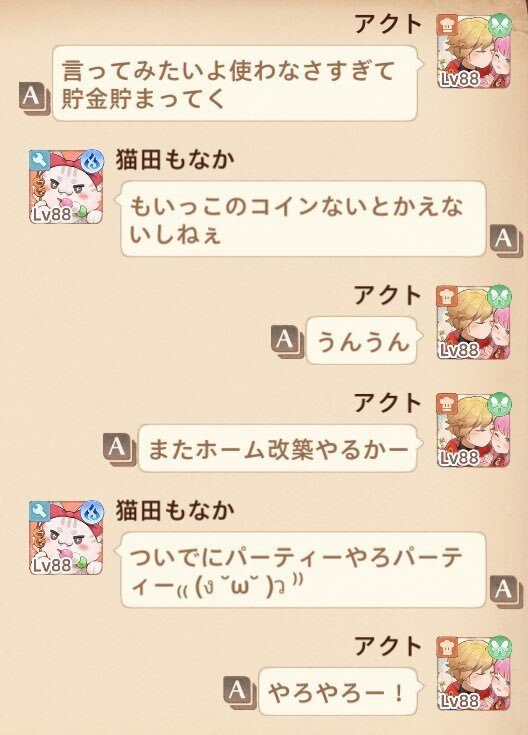Tap the green butterfly badge on topmost アクト avatar

click(500, 25)
